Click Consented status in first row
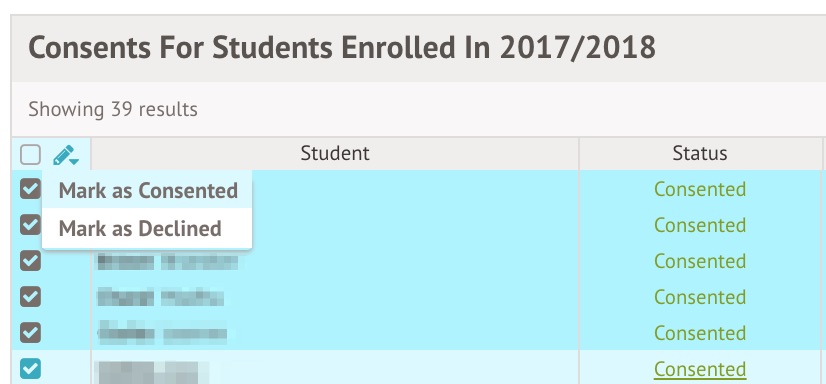Viewport: 826px width, 384px height. (700, 189)
